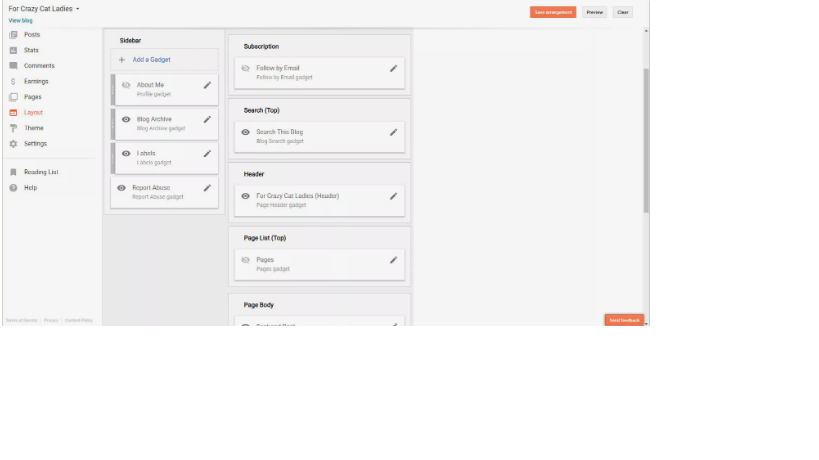
Task: Edit the Pages gadget via pencil icon
Action: click(393, 260)
